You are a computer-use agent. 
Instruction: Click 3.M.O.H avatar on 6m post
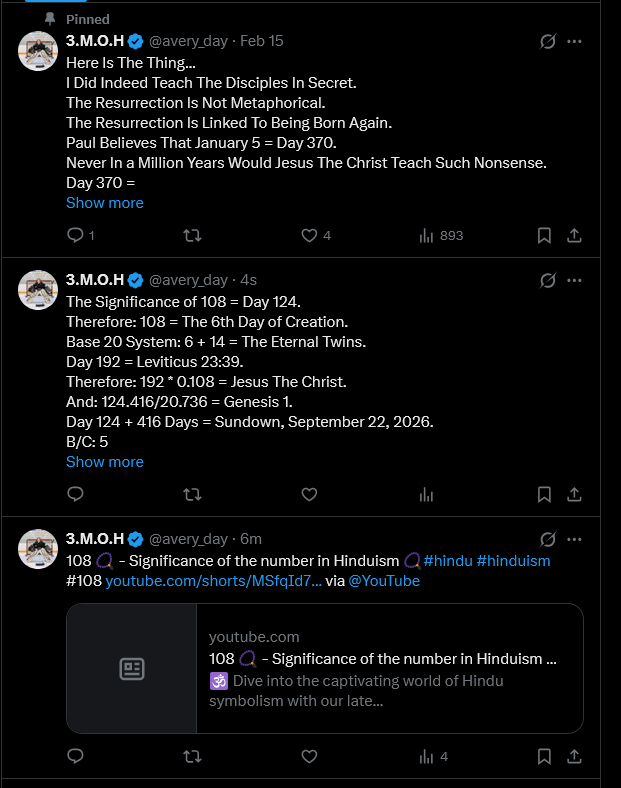(38, 549)
